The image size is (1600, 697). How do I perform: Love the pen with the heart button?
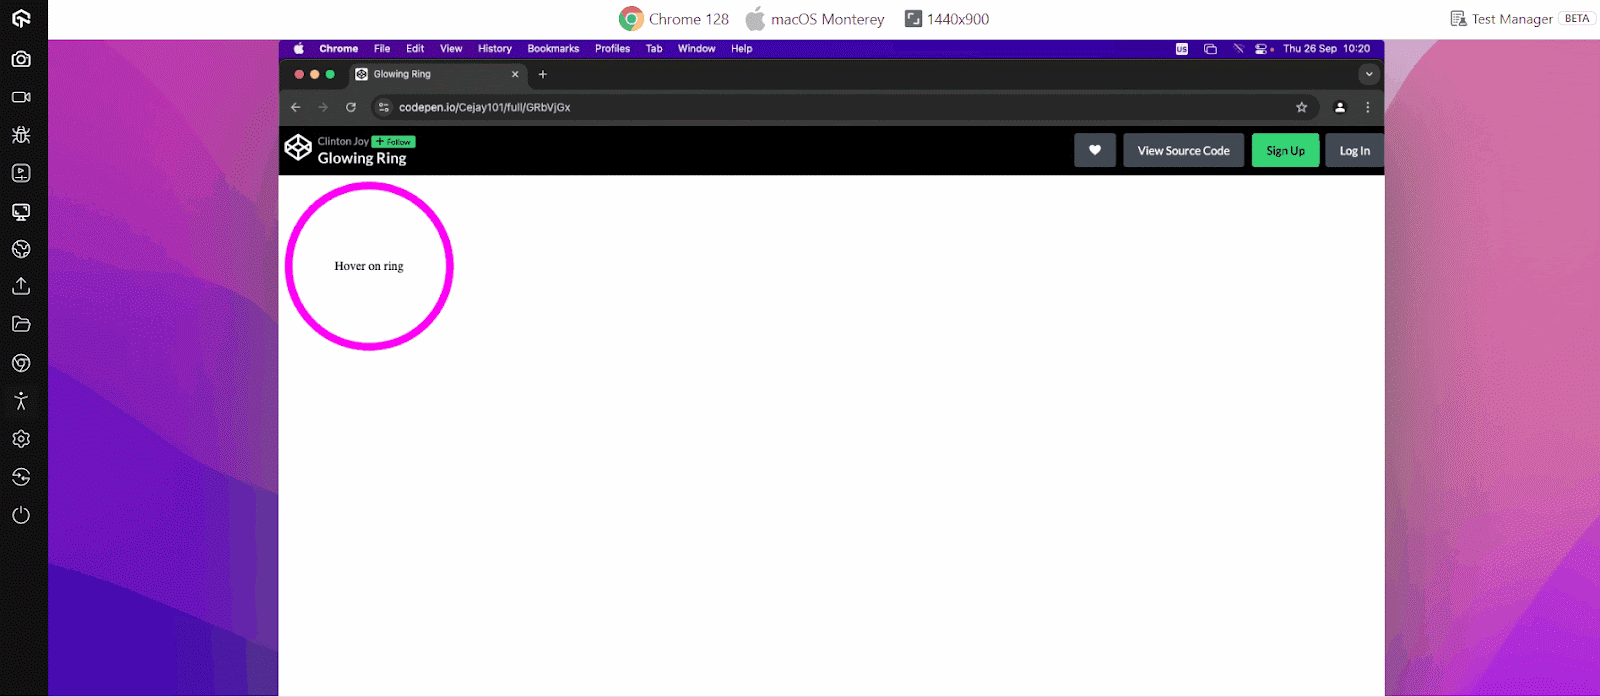coord(1095,150)
